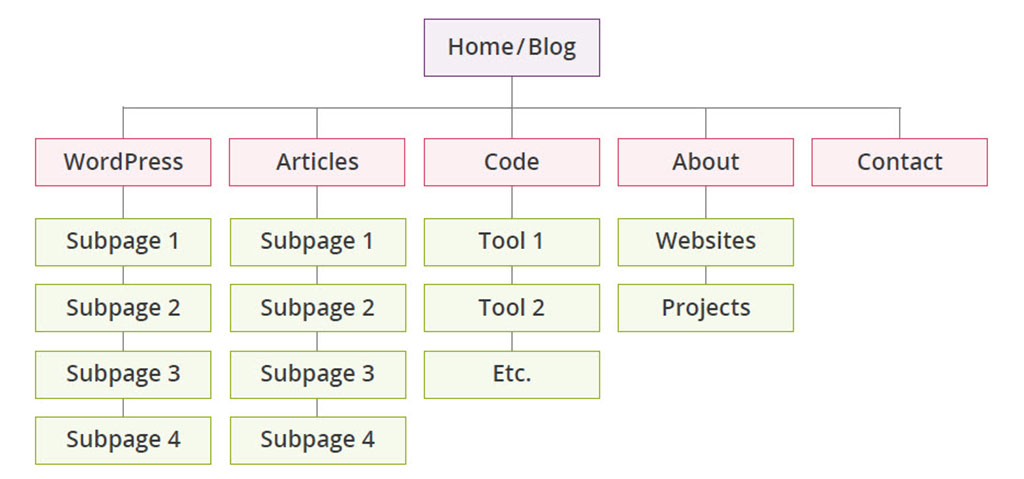Click Subpage 2 under Articles
Viewport: 1024px width, 479px height.
point(317,308)
